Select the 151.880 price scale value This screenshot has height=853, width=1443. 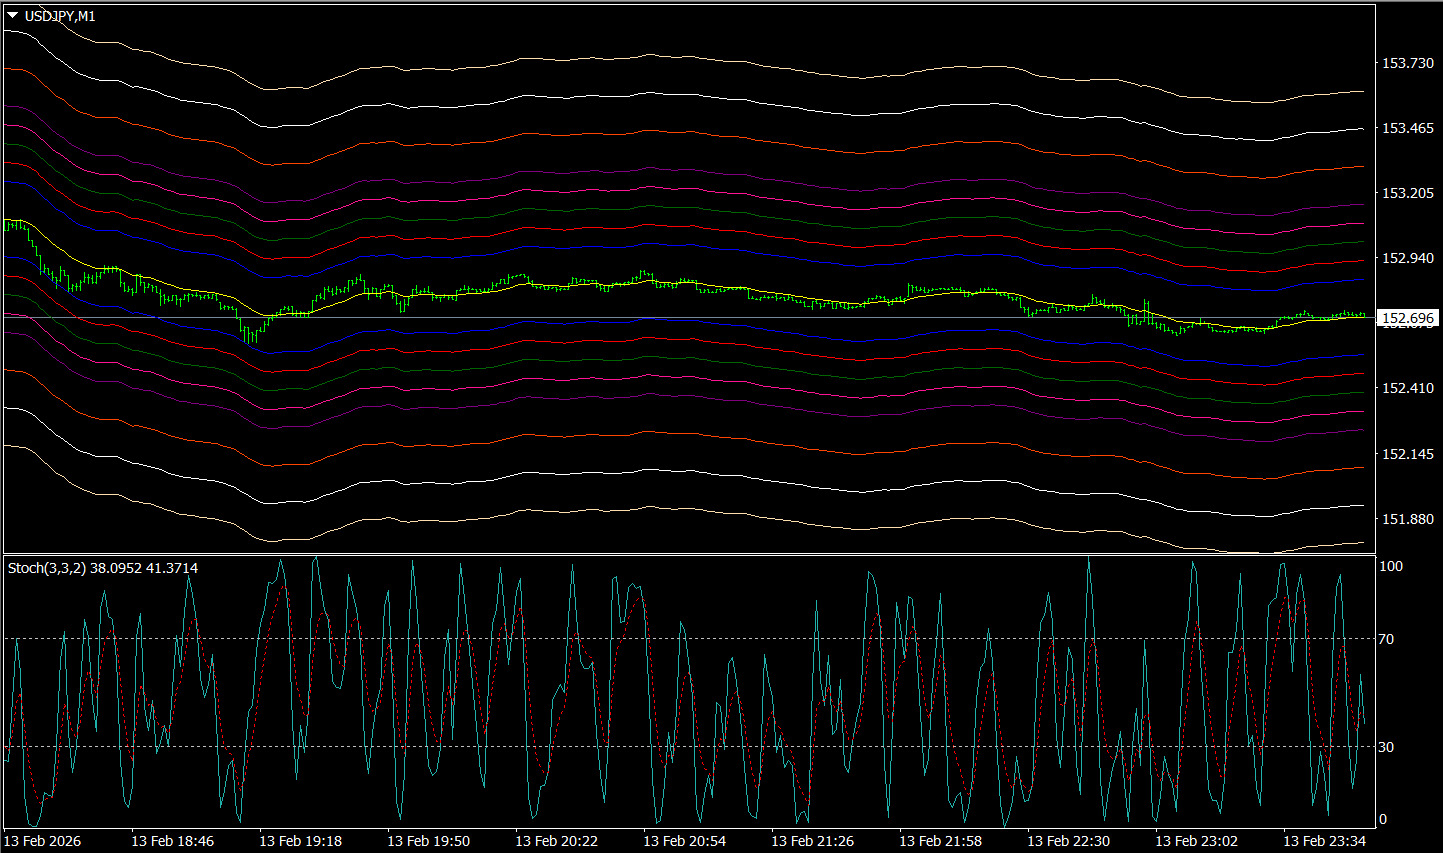pyautogui.click(x=1407, y=519)
